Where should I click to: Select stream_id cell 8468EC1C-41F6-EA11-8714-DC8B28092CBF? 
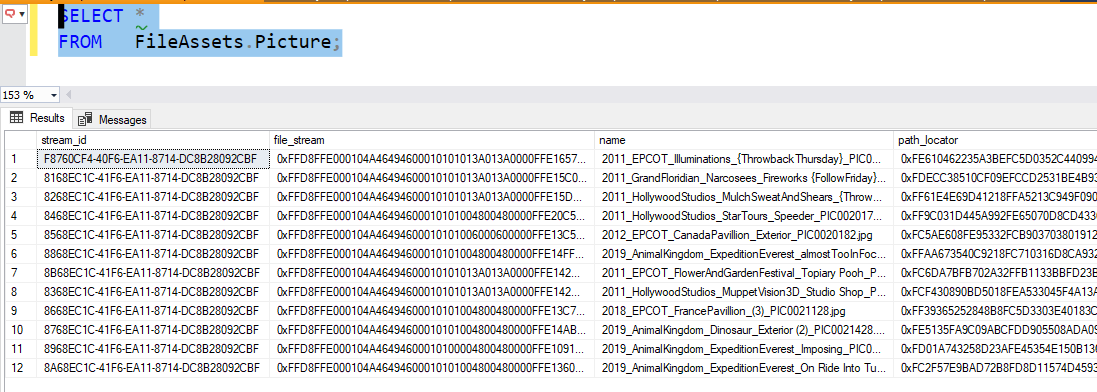pyautogui.click(x=153, y=216)
